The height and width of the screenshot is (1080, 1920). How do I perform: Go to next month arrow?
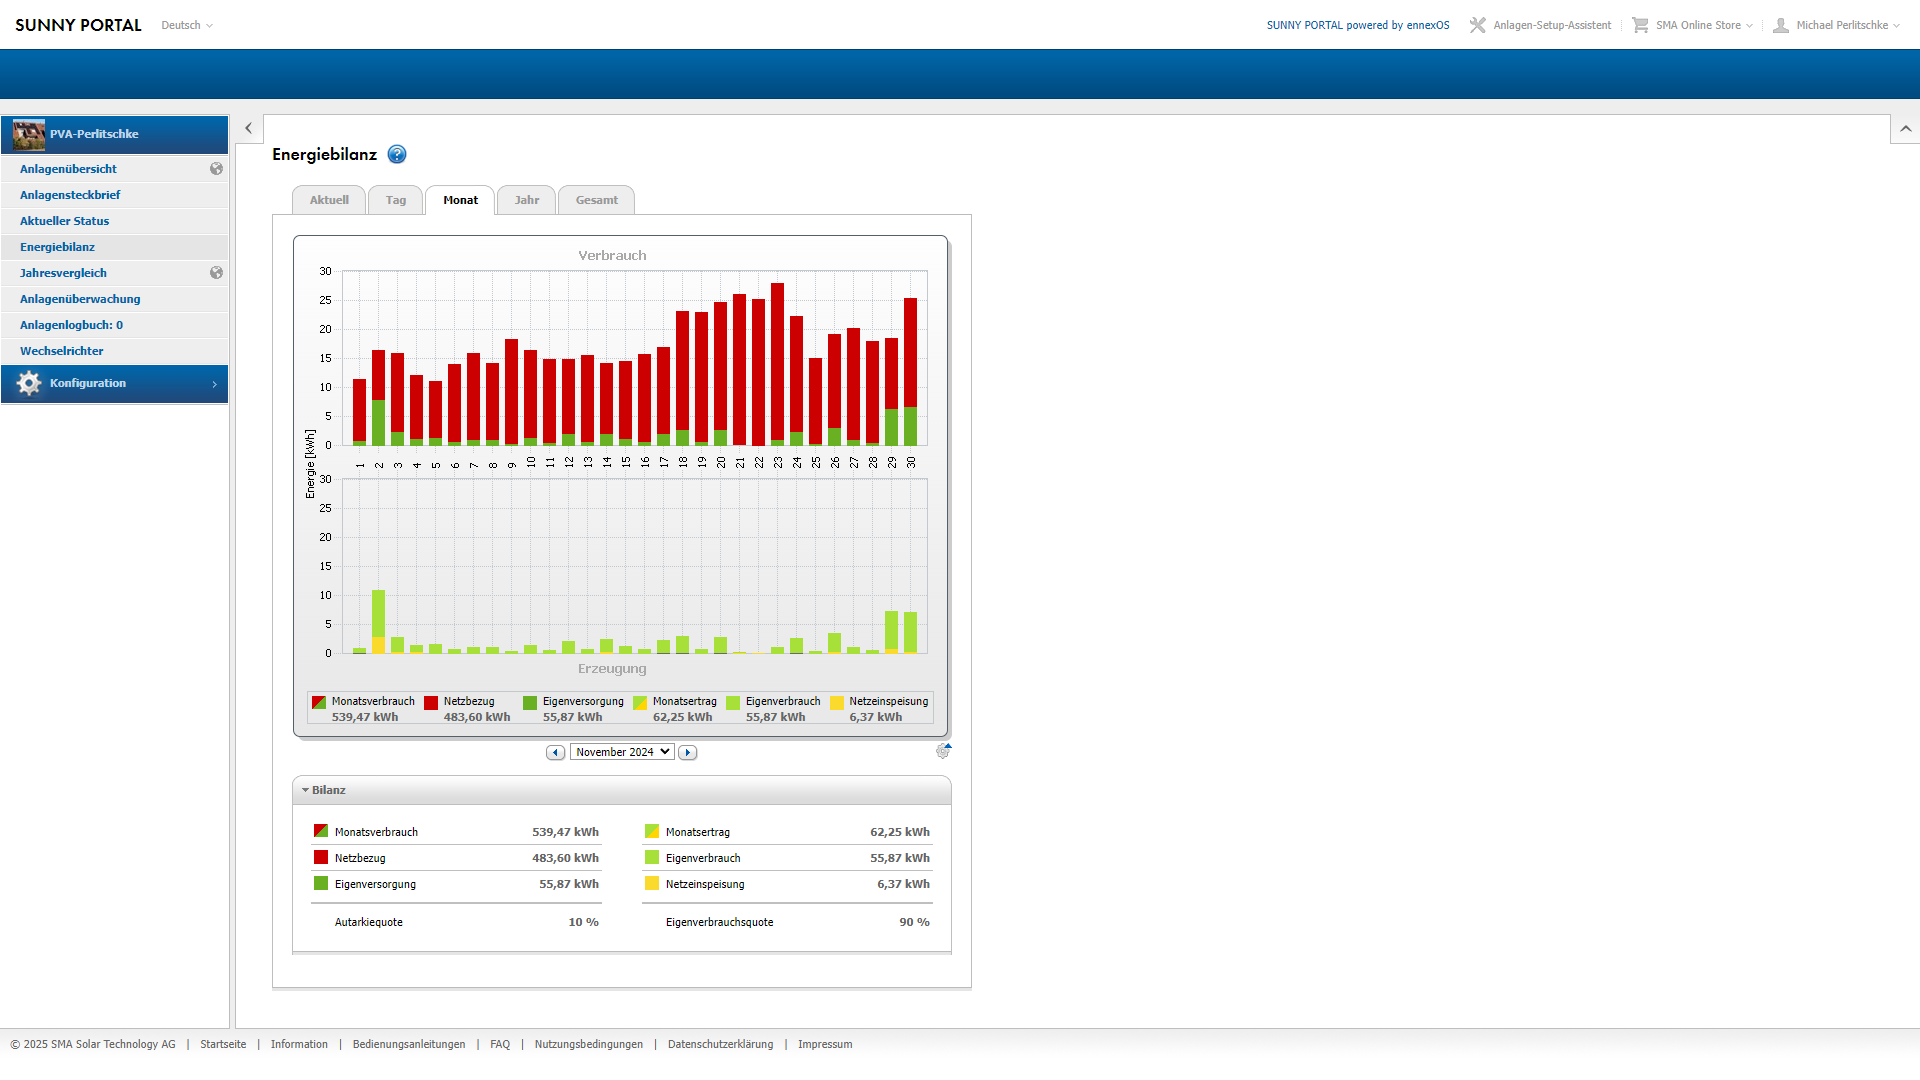pyautogui.click(x=687, y=752)
